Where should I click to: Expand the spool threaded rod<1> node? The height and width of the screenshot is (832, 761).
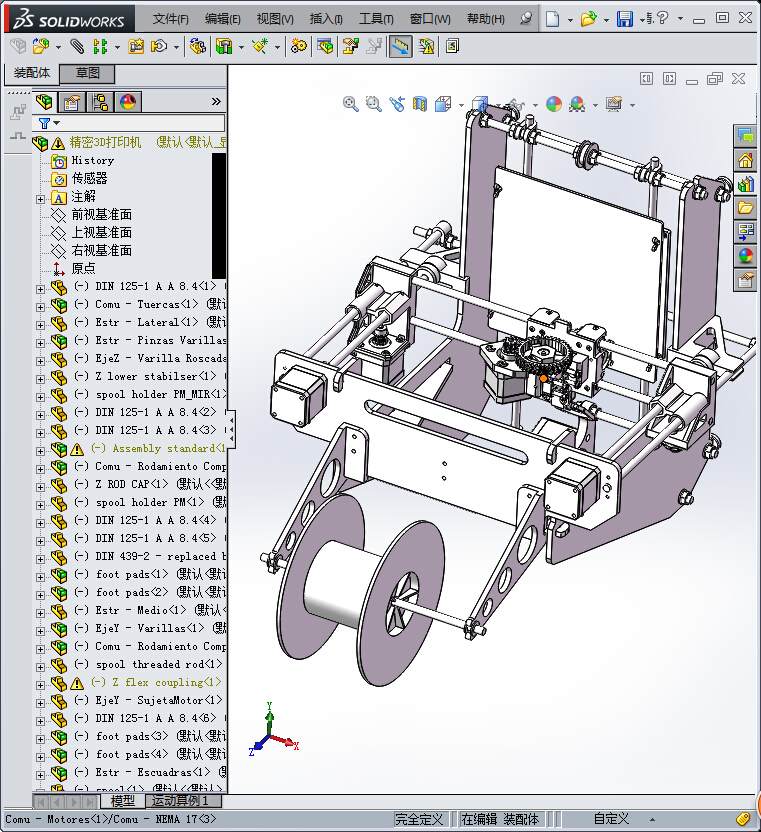click(x=41, y=665)
